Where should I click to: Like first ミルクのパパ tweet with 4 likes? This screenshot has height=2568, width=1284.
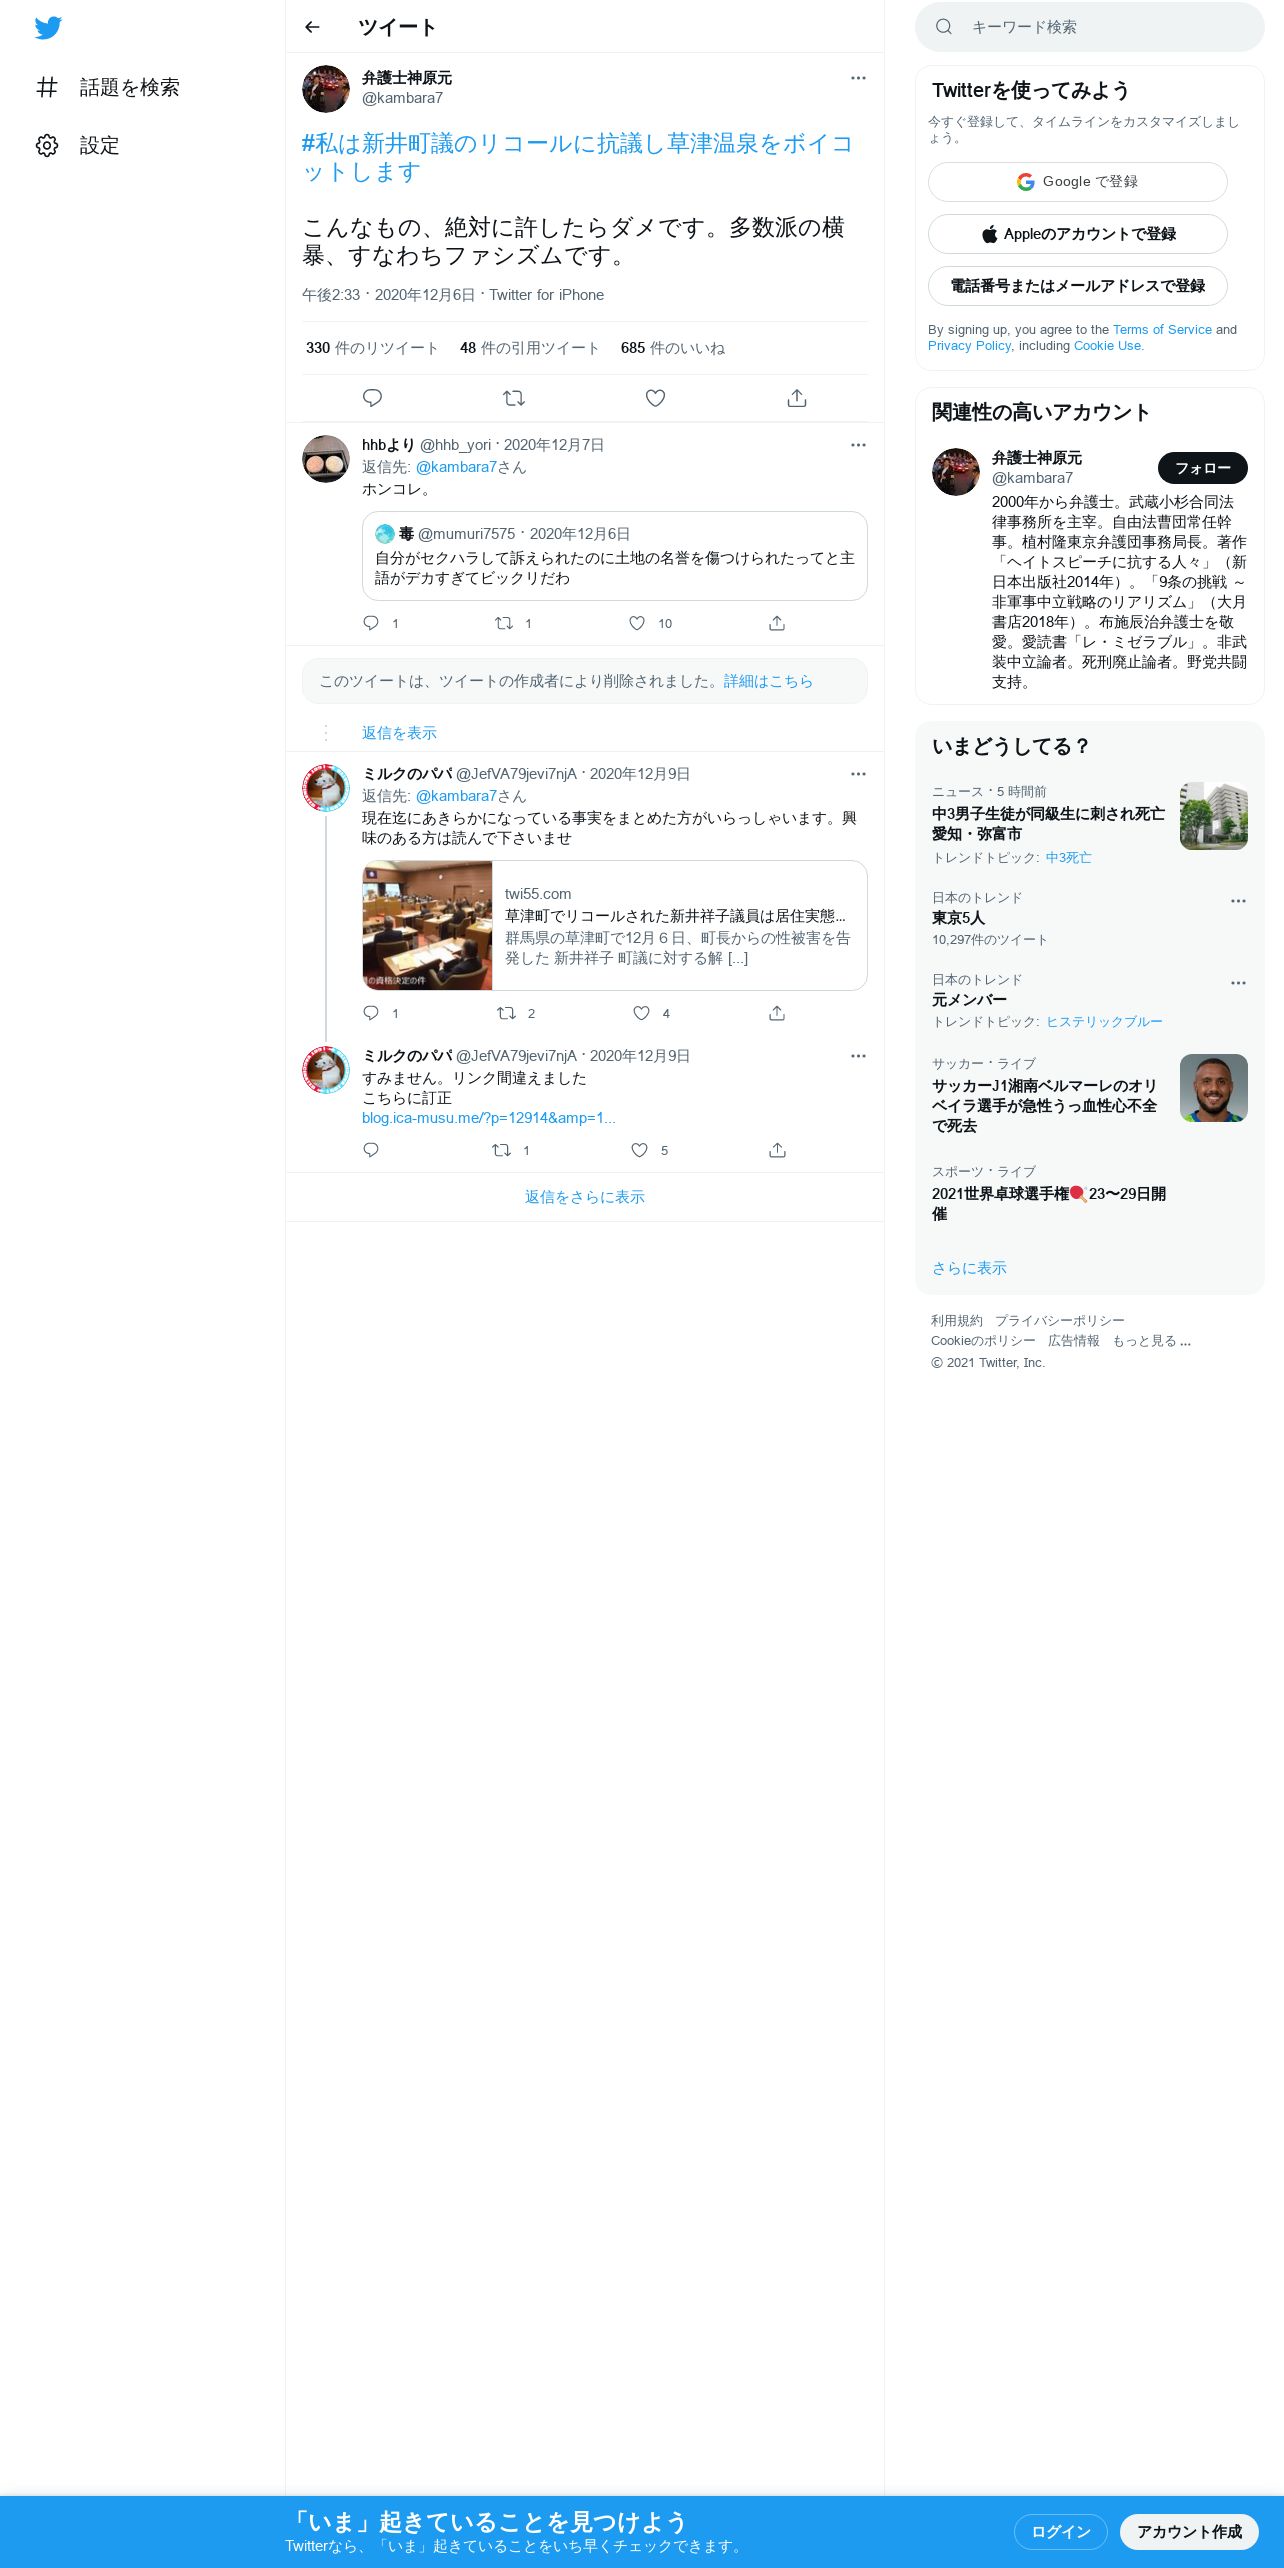pyautogui.click(x=641, y=1013)
